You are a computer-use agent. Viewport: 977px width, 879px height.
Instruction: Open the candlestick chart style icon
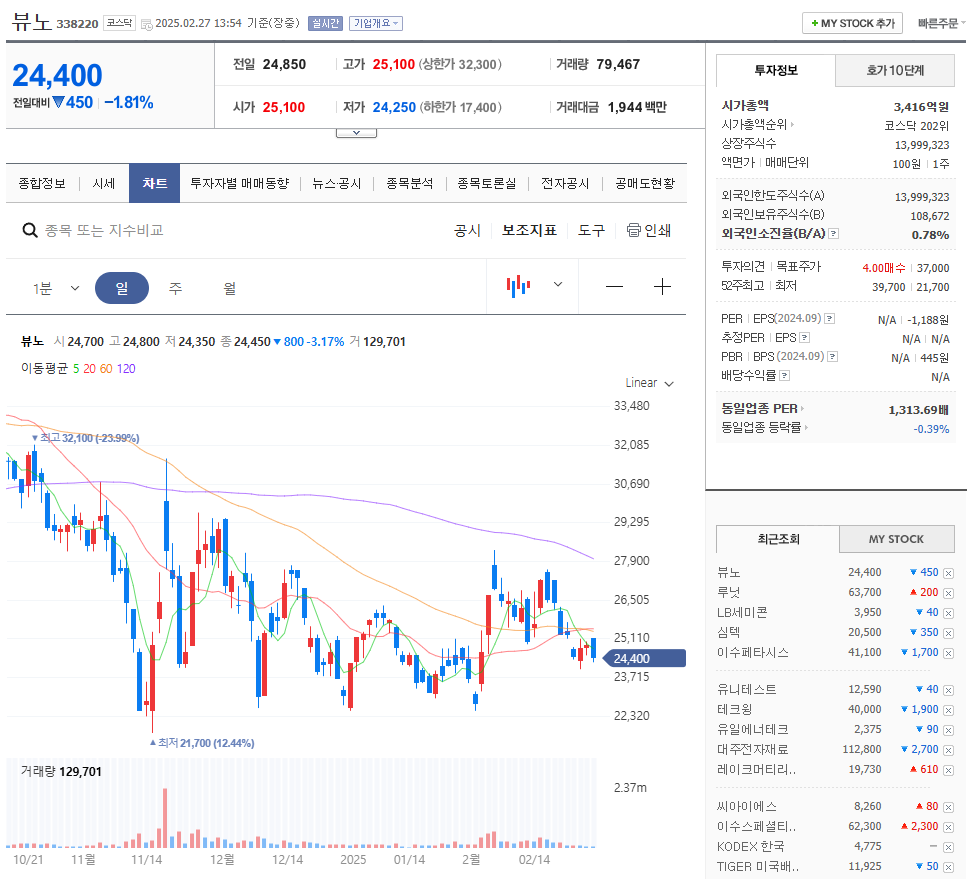point(518,286)
